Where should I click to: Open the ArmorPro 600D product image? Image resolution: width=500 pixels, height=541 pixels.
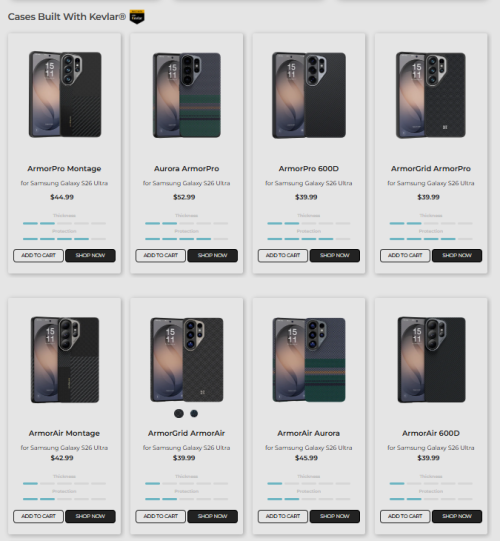[309, 95]
